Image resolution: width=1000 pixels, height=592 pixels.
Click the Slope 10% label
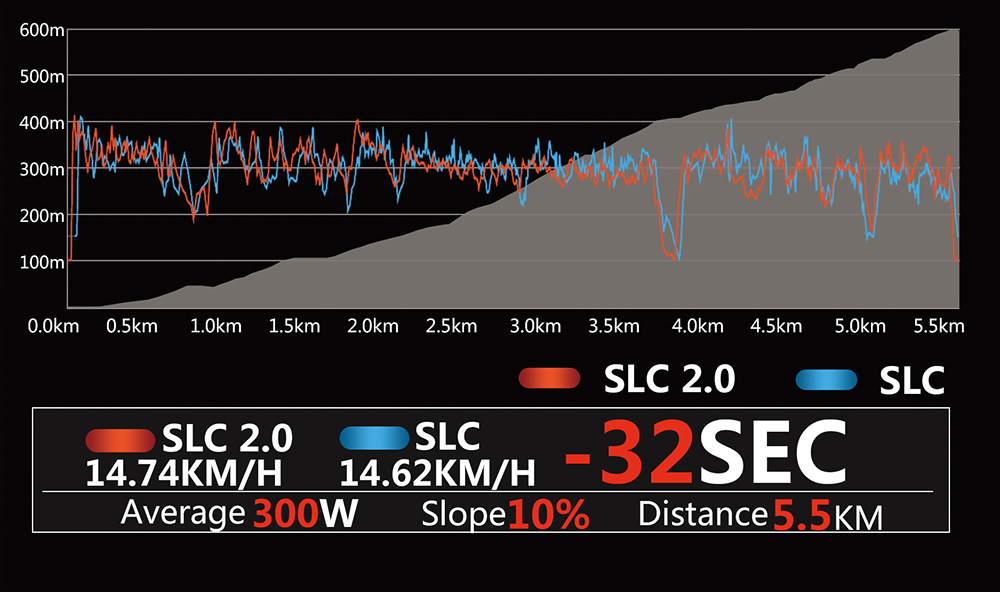click(x=505, y=514)
